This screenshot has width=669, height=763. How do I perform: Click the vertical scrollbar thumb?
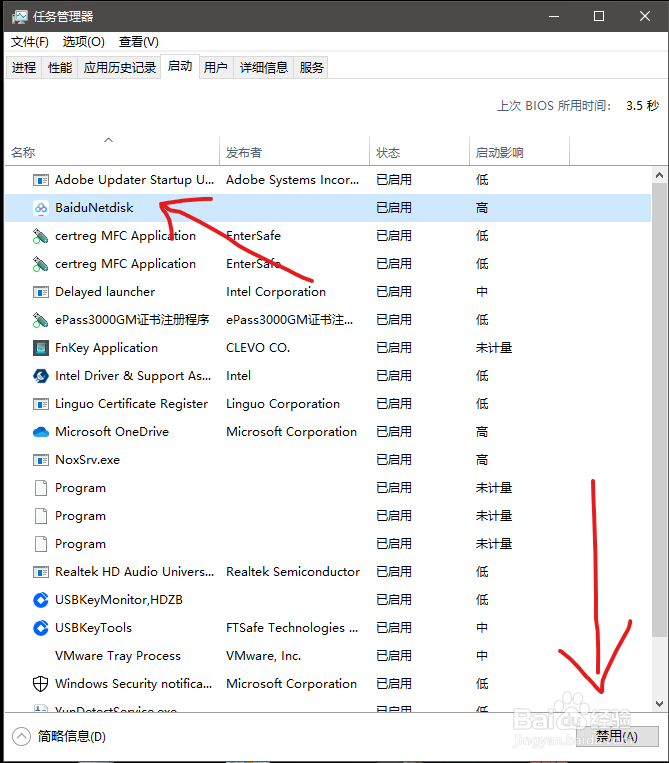659,410
